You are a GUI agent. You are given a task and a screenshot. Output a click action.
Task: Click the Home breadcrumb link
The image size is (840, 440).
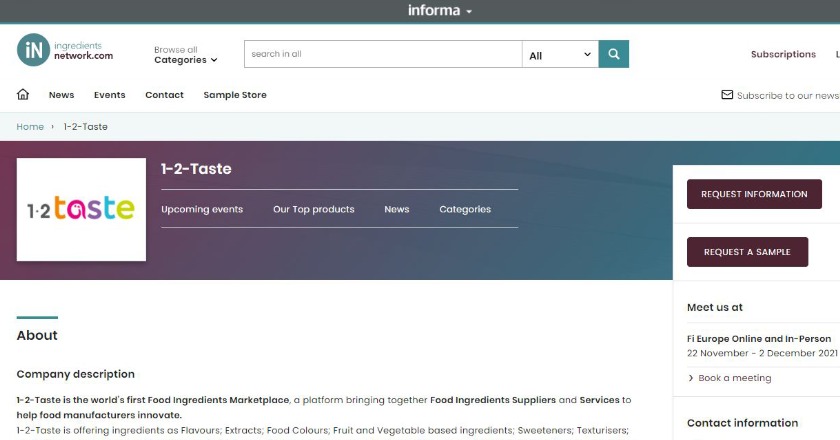pos(30,126)
